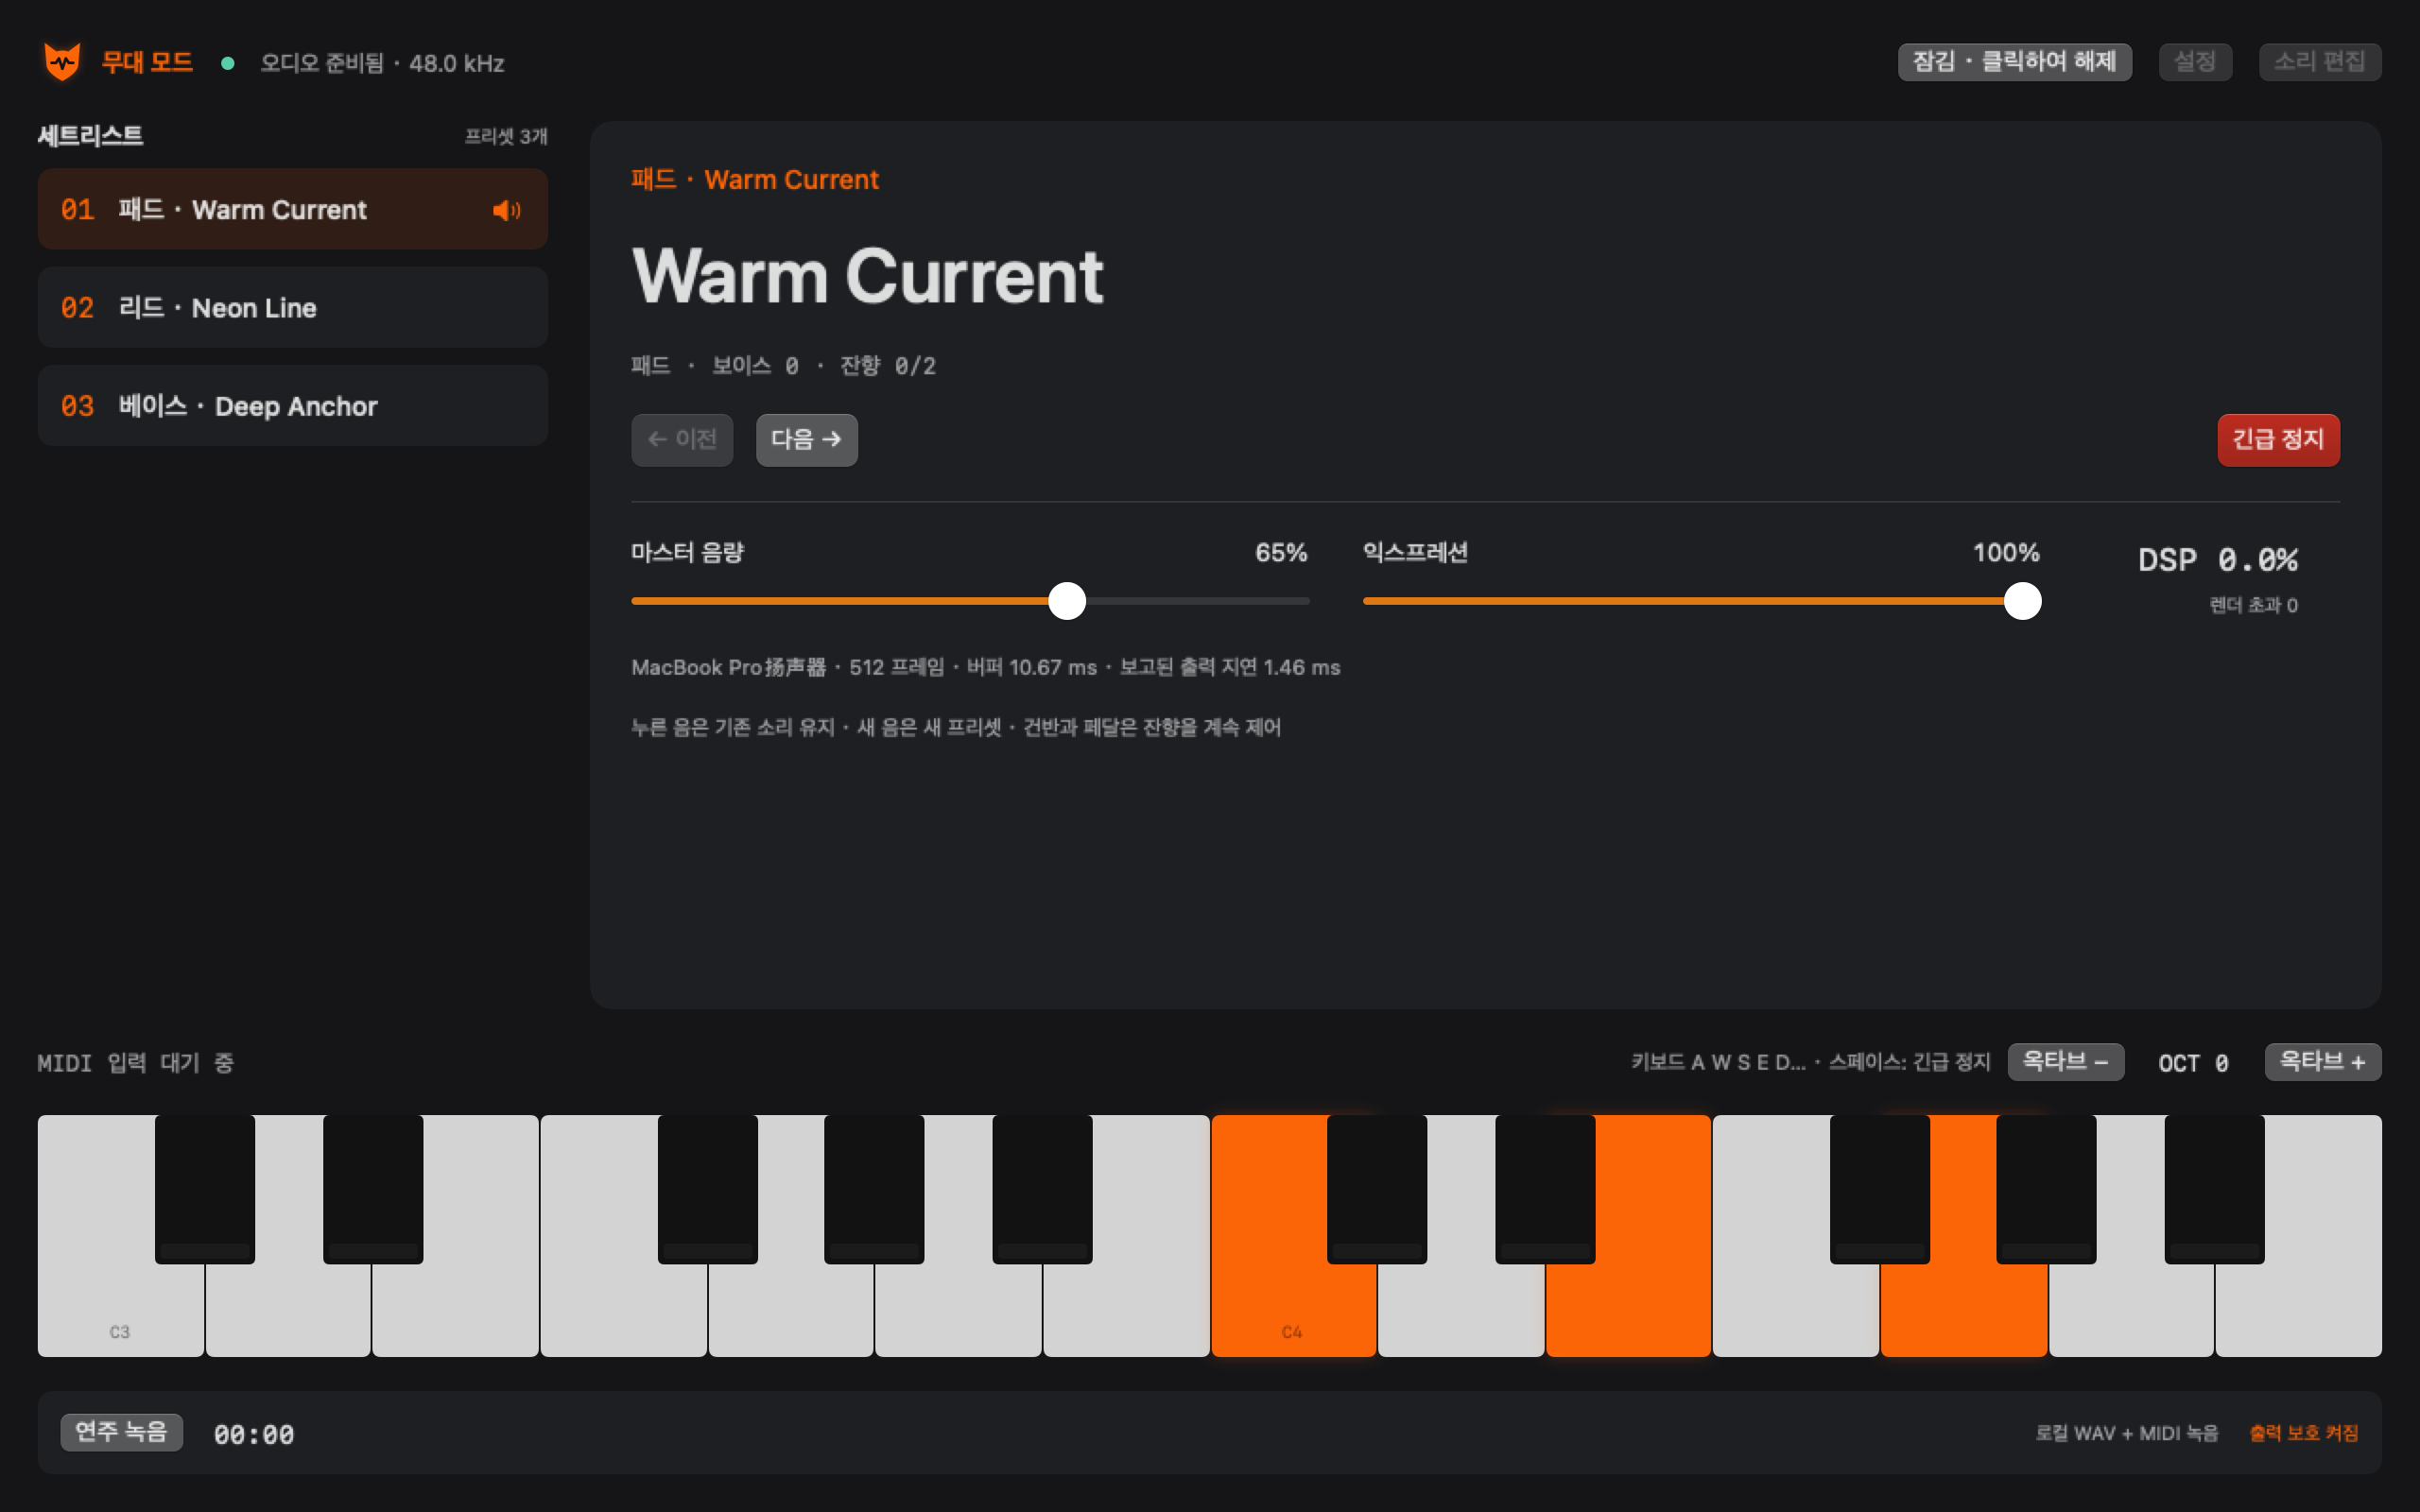Play the C#3 black key right of C3
The width and height of the screenshot is (2420, 1512).
pos(204,1188)
